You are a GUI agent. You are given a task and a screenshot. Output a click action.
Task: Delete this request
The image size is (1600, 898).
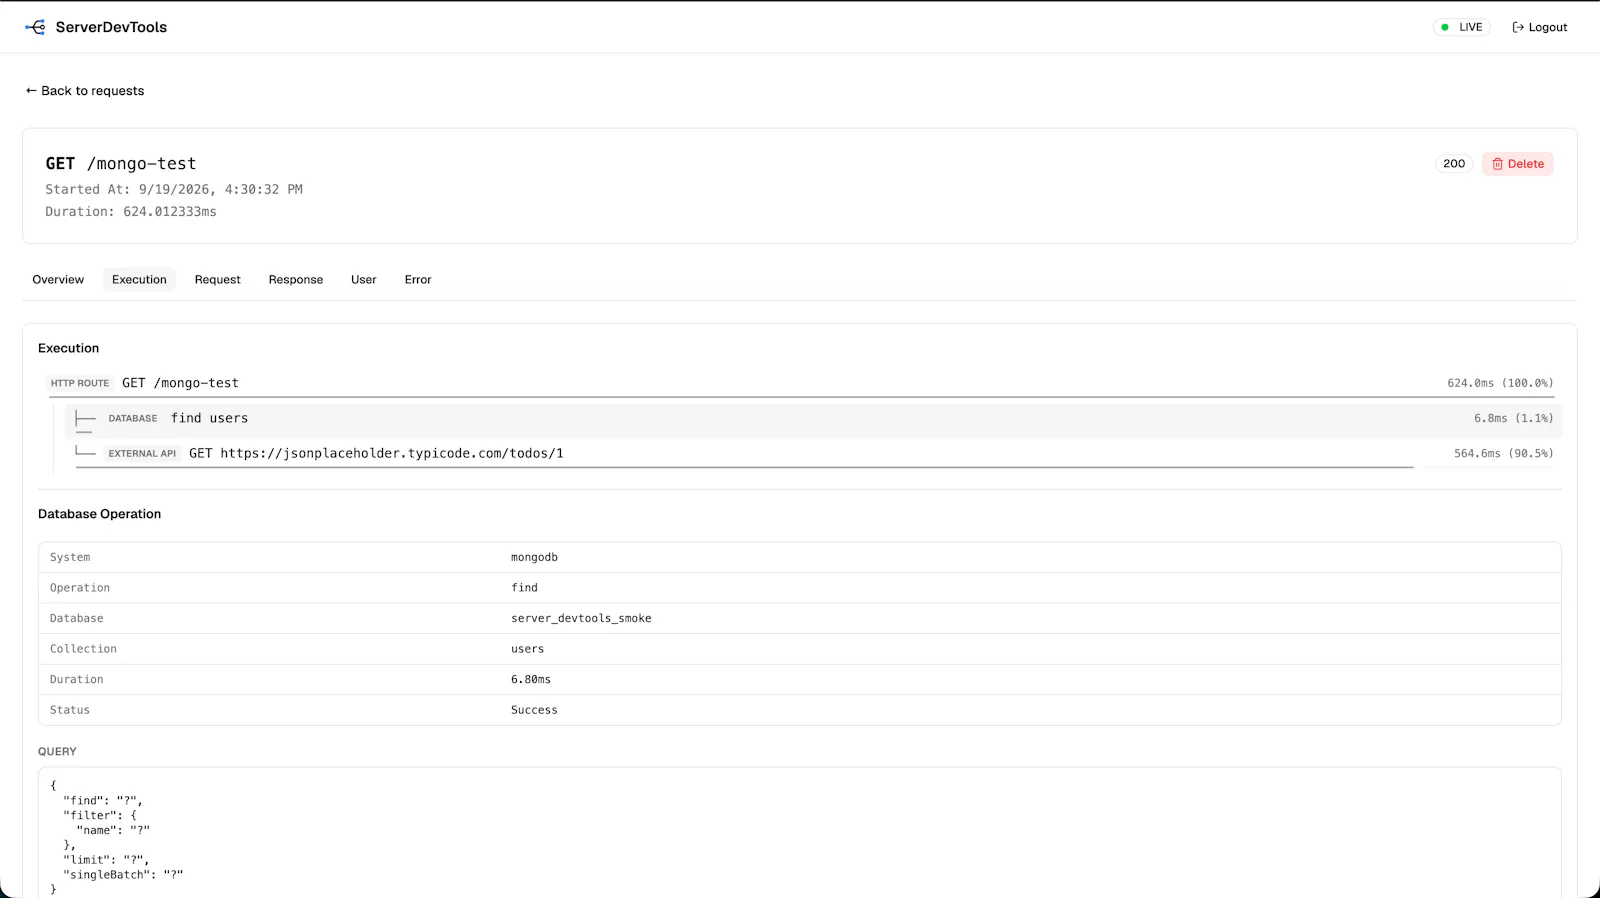click(x=1517, y=164)
